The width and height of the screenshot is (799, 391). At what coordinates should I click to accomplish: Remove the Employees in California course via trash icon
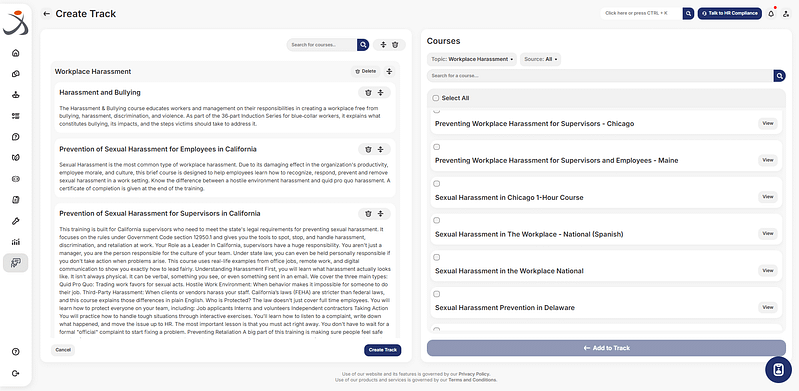tap(368, 149)
